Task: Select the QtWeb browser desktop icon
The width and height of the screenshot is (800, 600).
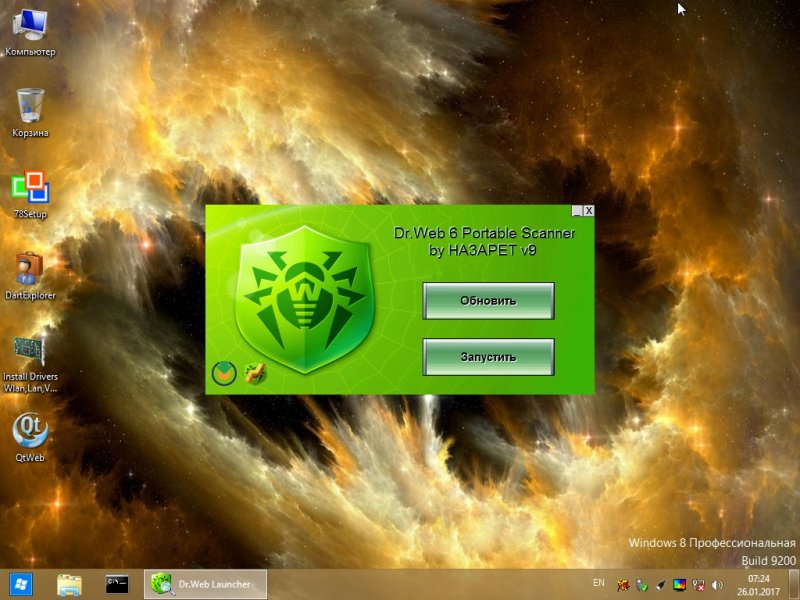Action: (30, 438)
